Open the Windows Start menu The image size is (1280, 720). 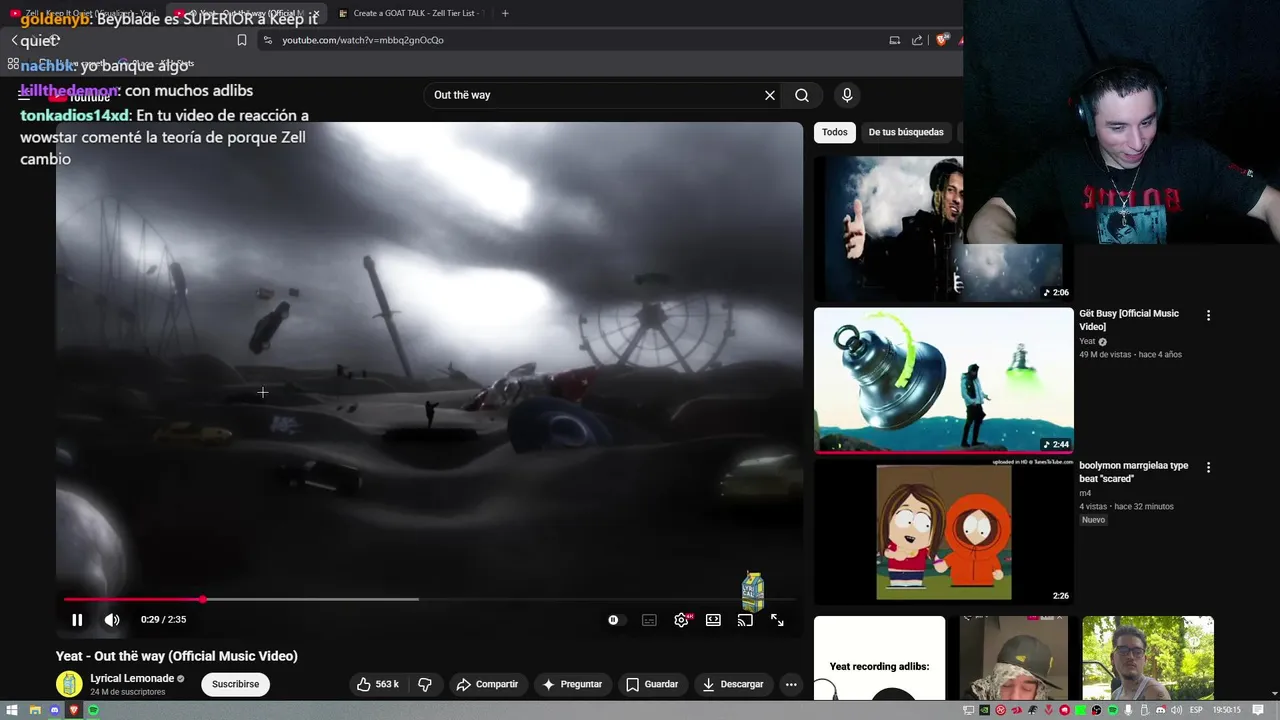[12, 710]
